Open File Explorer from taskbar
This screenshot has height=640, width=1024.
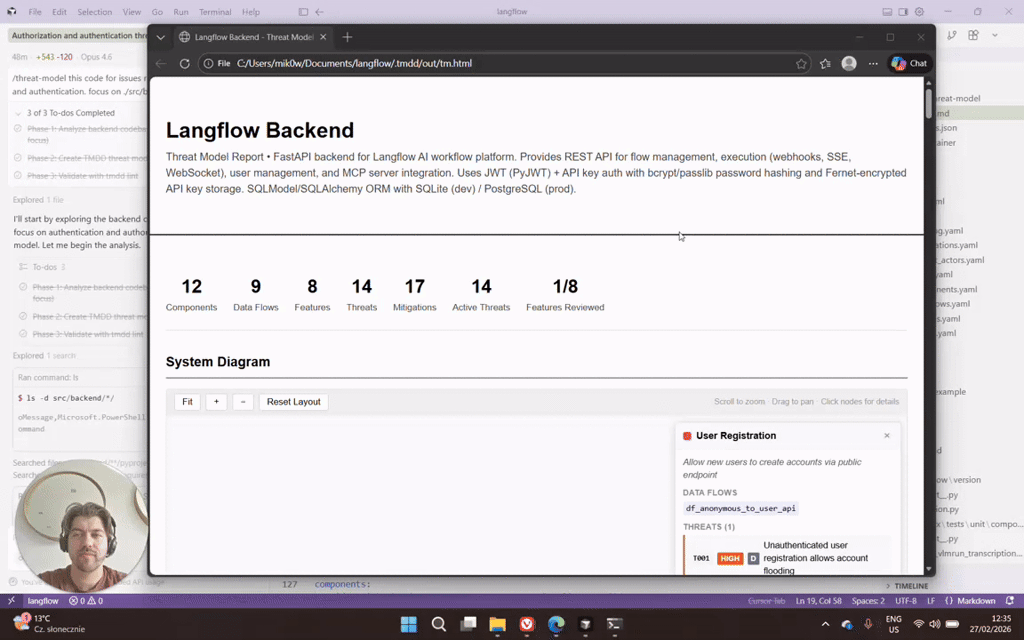click(498, 624)
